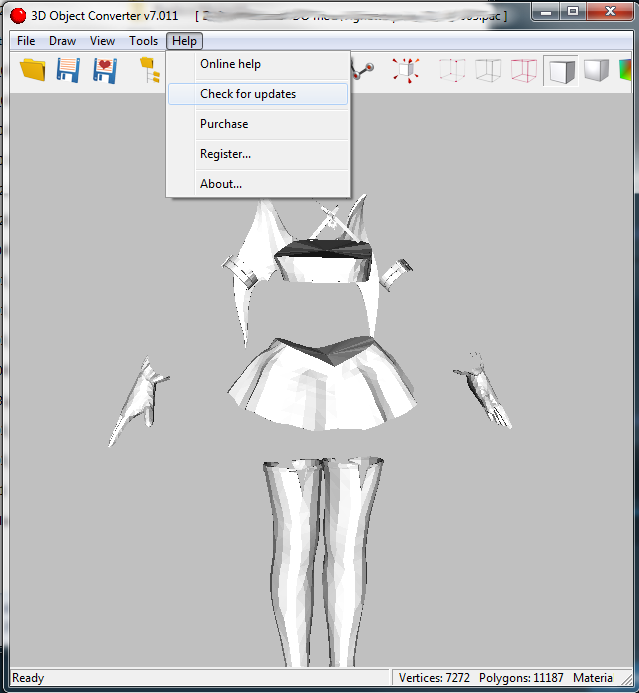Click the blue Save floppy disk icon
Image resolution: width=639 pixels, height=693 pixels.
[68, 70]
